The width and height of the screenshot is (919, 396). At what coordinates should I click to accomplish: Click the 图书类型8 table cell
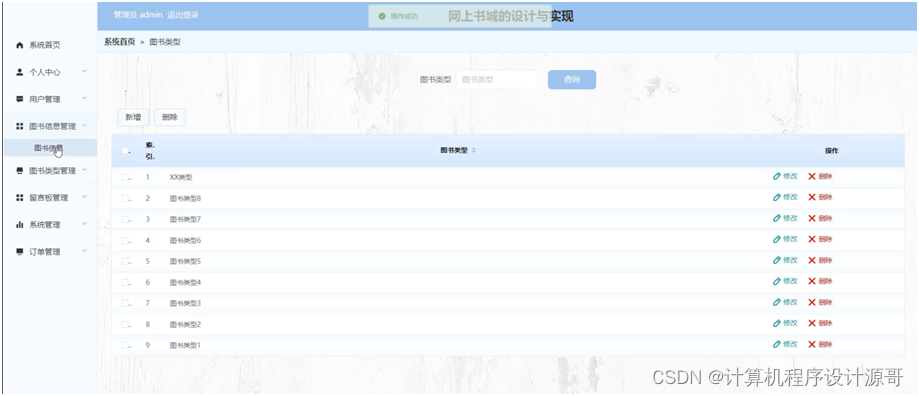[185, 198]
